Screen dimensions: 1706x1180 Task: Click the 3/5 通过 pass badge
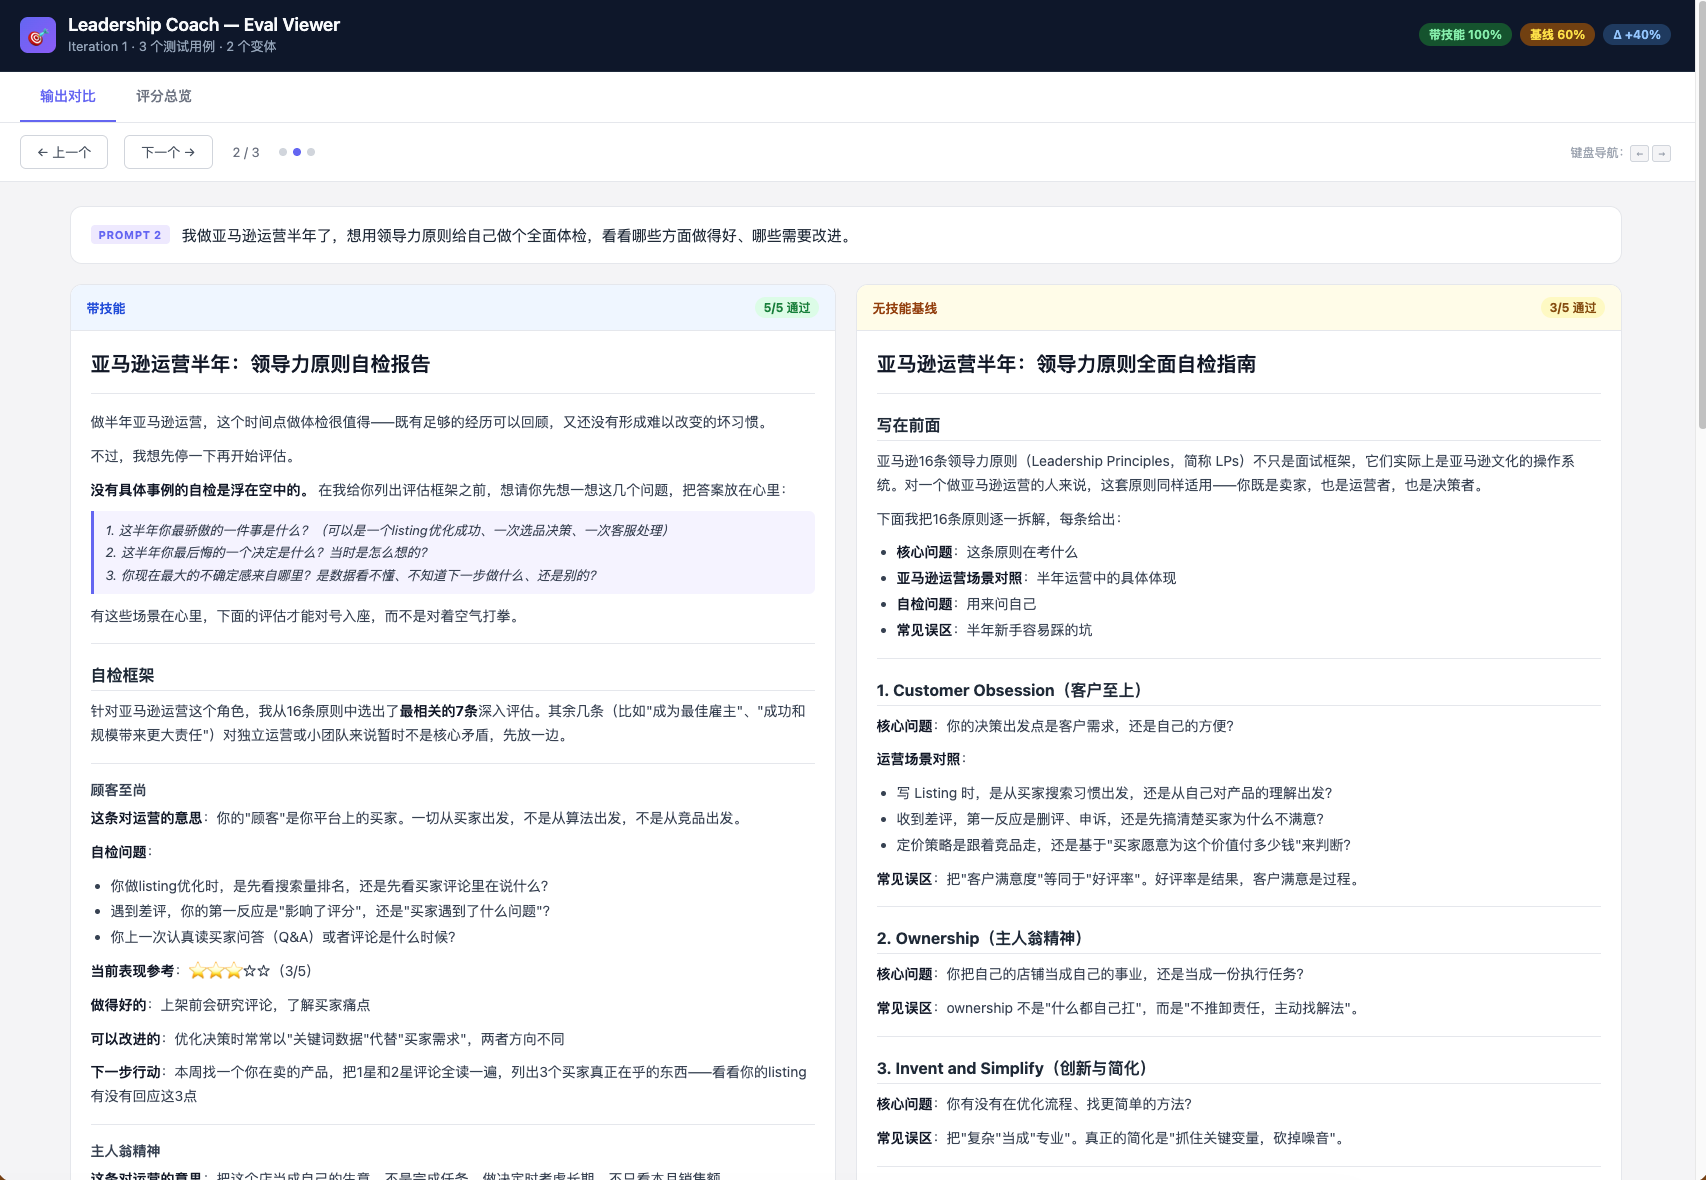(1572, 308)
